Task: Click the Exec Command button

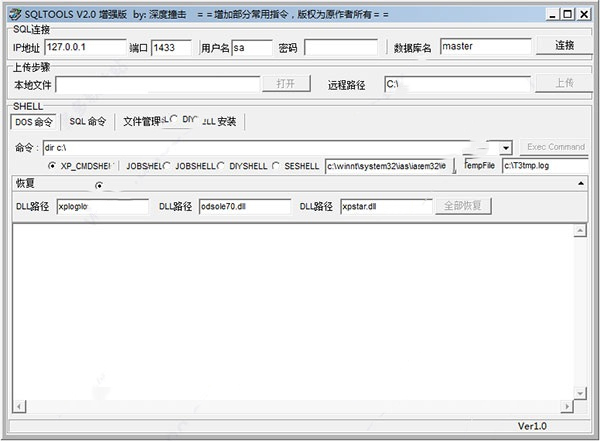Action: tap(556, 147)
